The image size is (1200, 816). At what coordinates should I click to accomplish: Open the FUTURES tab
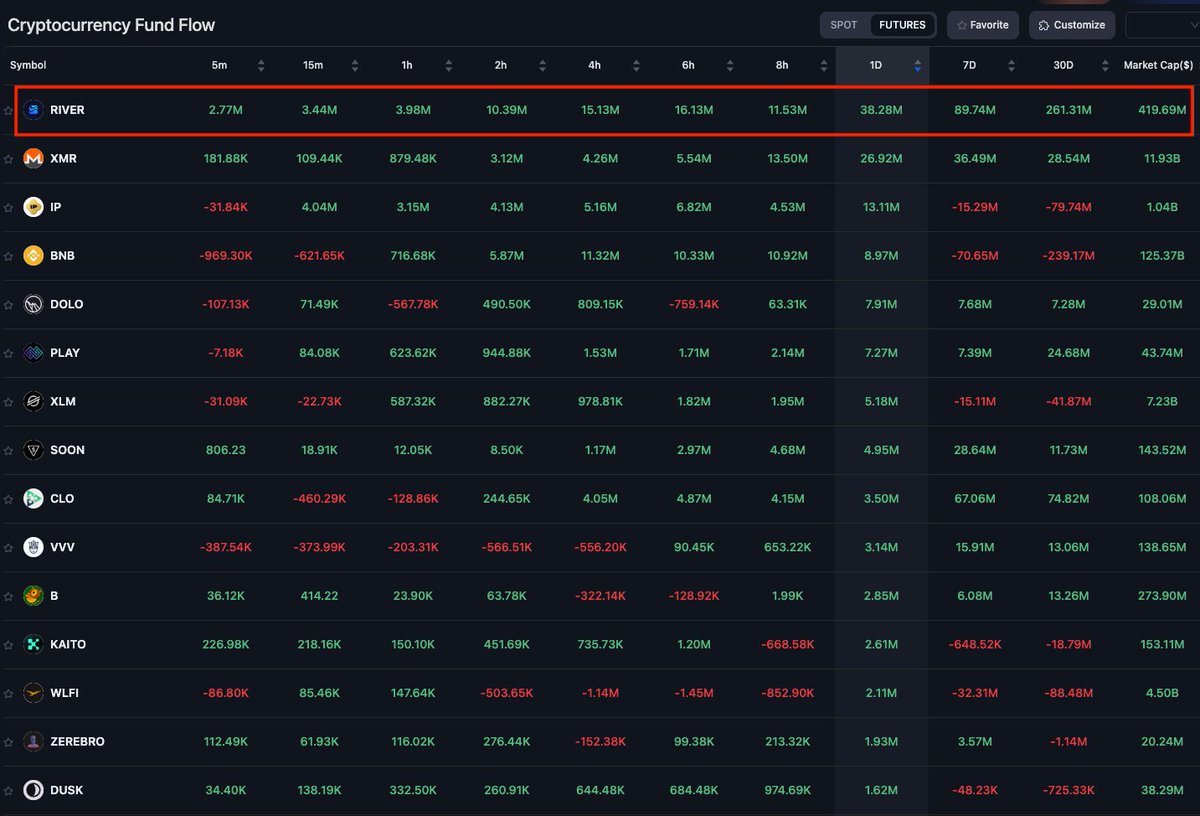[x=900, y=24]
